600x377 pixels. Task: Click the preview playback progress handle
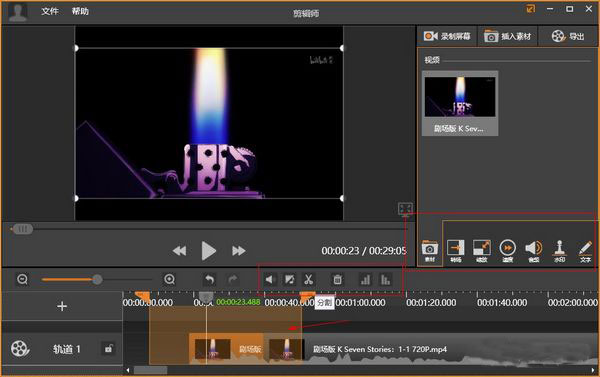[22, 229]
